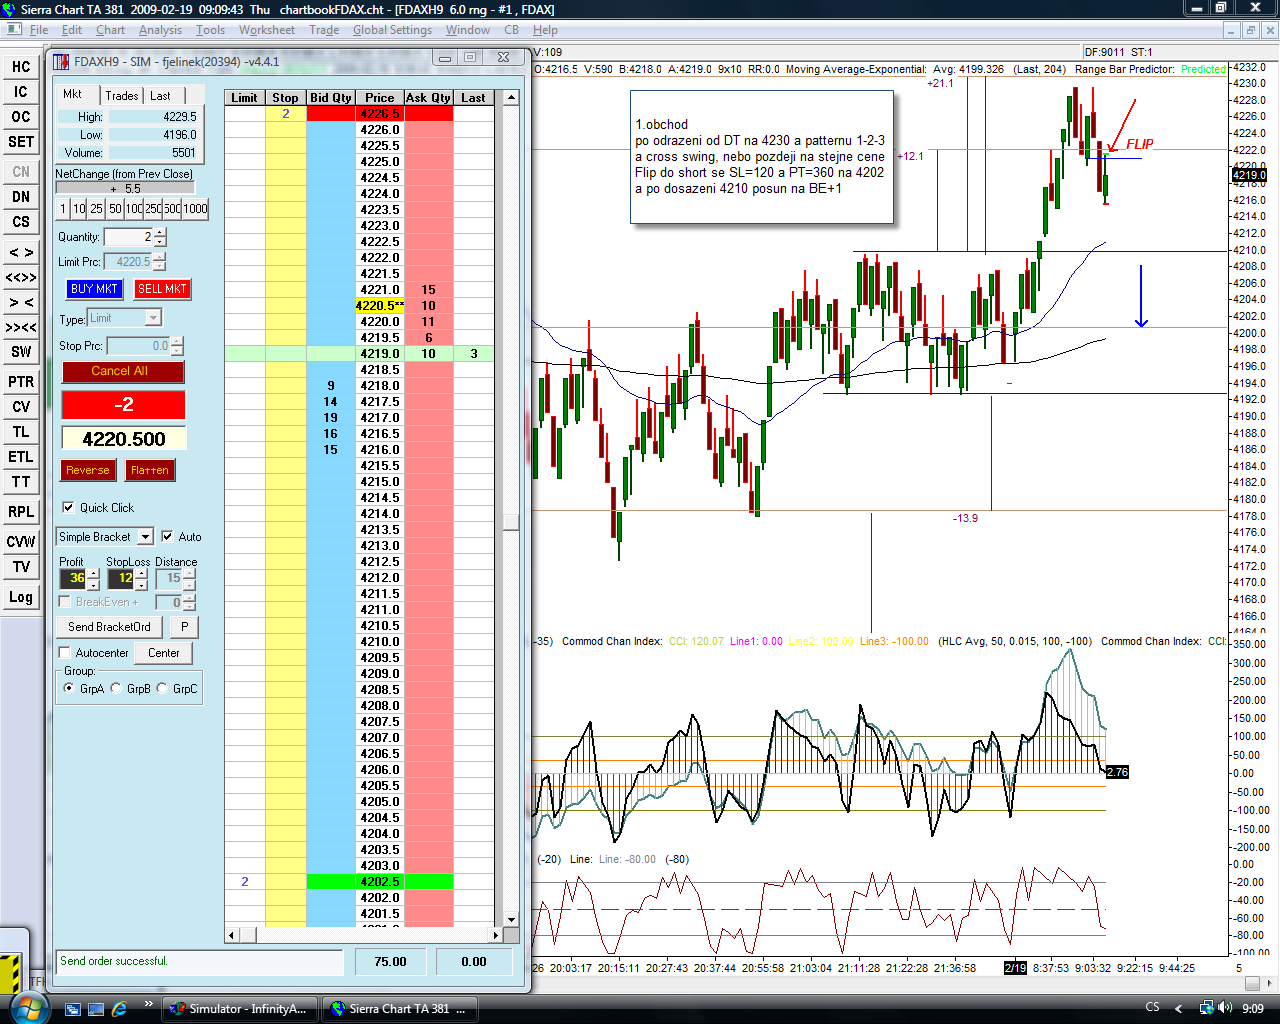Click the Center button
The width and height of the screenshot is (1280, 1024).
(x=164, y=653)
